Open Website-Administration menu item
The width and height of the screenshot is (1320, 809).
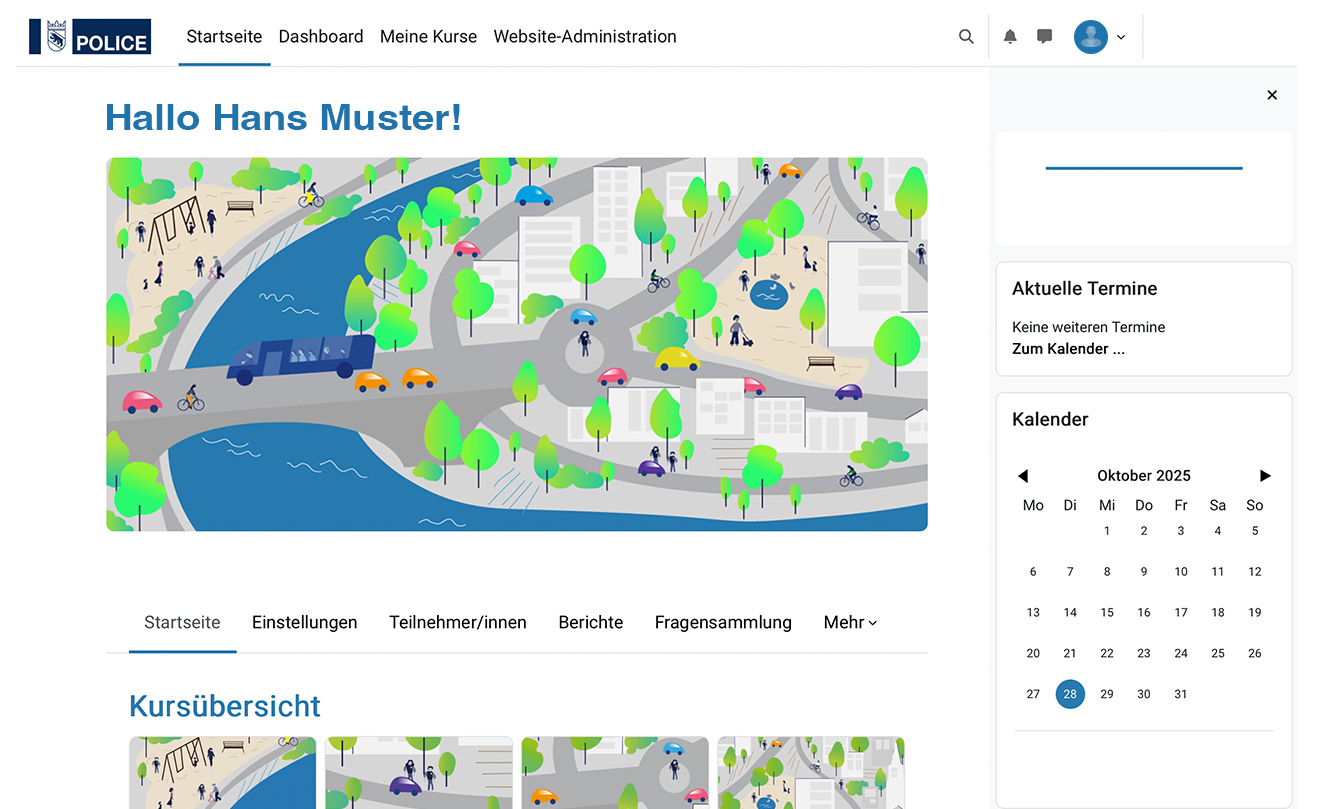pyautogui.click(x=585, y=37)
